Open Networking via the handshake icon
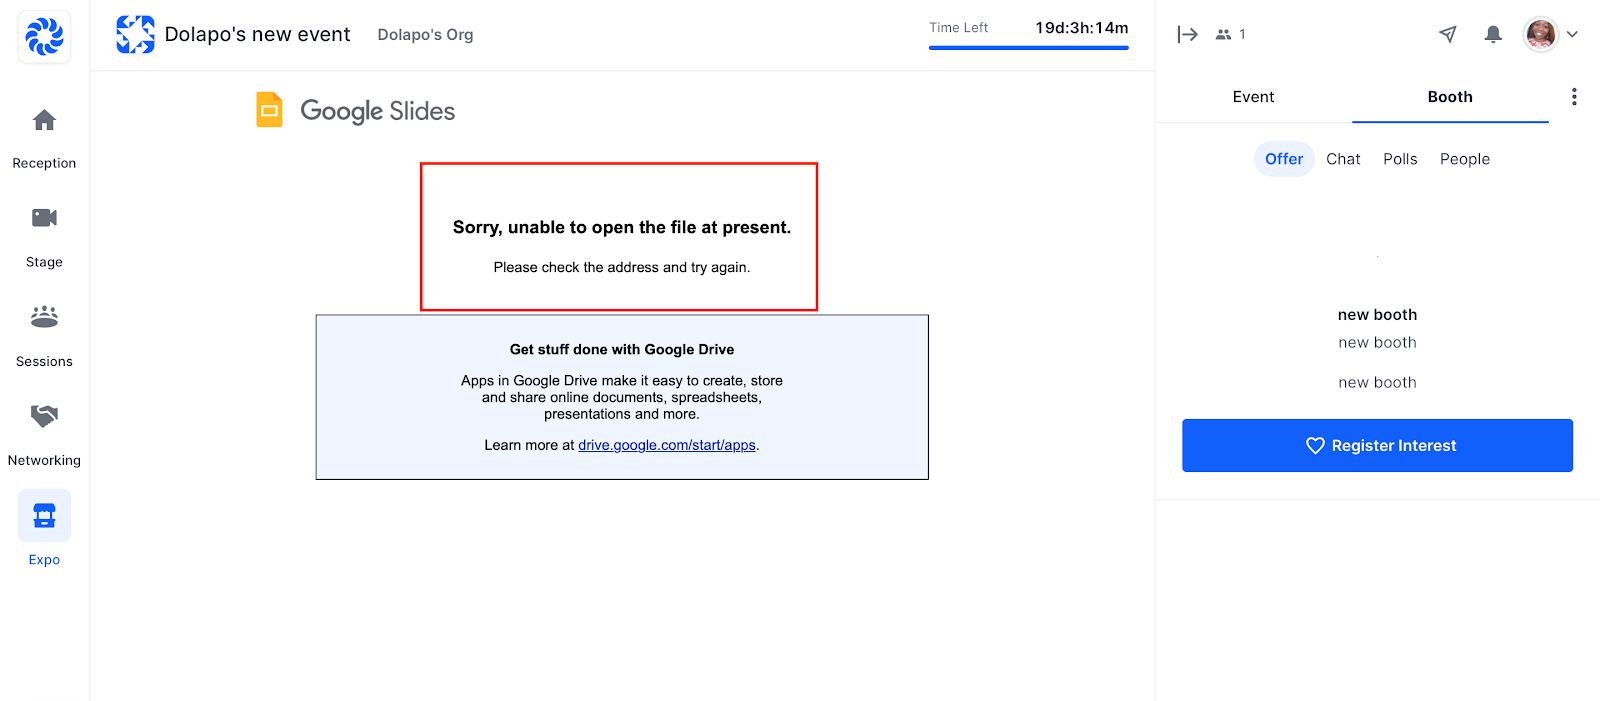Viewport: 1600px width, 701px height. (44, 415)
